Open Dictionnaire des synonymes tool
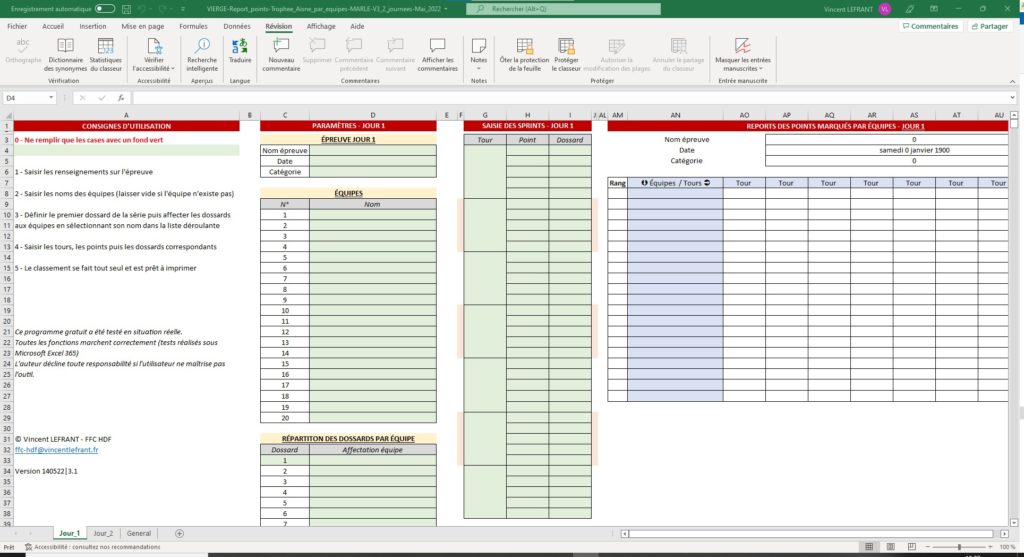Image resolution: width=1024 pixels, height=557 pixels. (64, 54)
